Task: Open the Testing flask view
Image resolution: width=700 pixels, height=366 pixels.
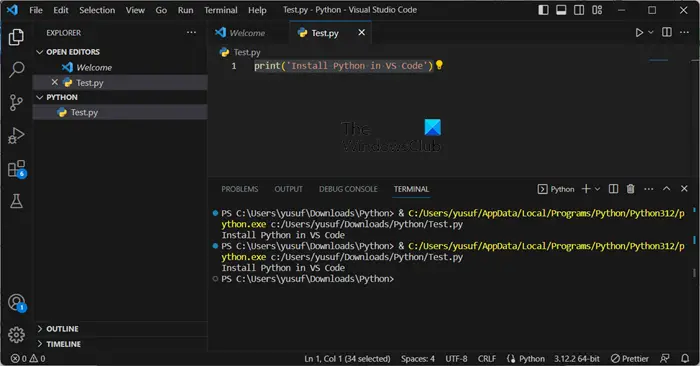Action: point(16,201)
